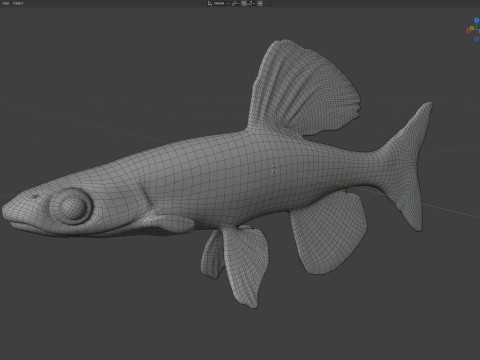Image resolution: width=480 pixels, height=360 pixels.
Task: Click faded negative Z gizmo circle
Action: (477, 39)
